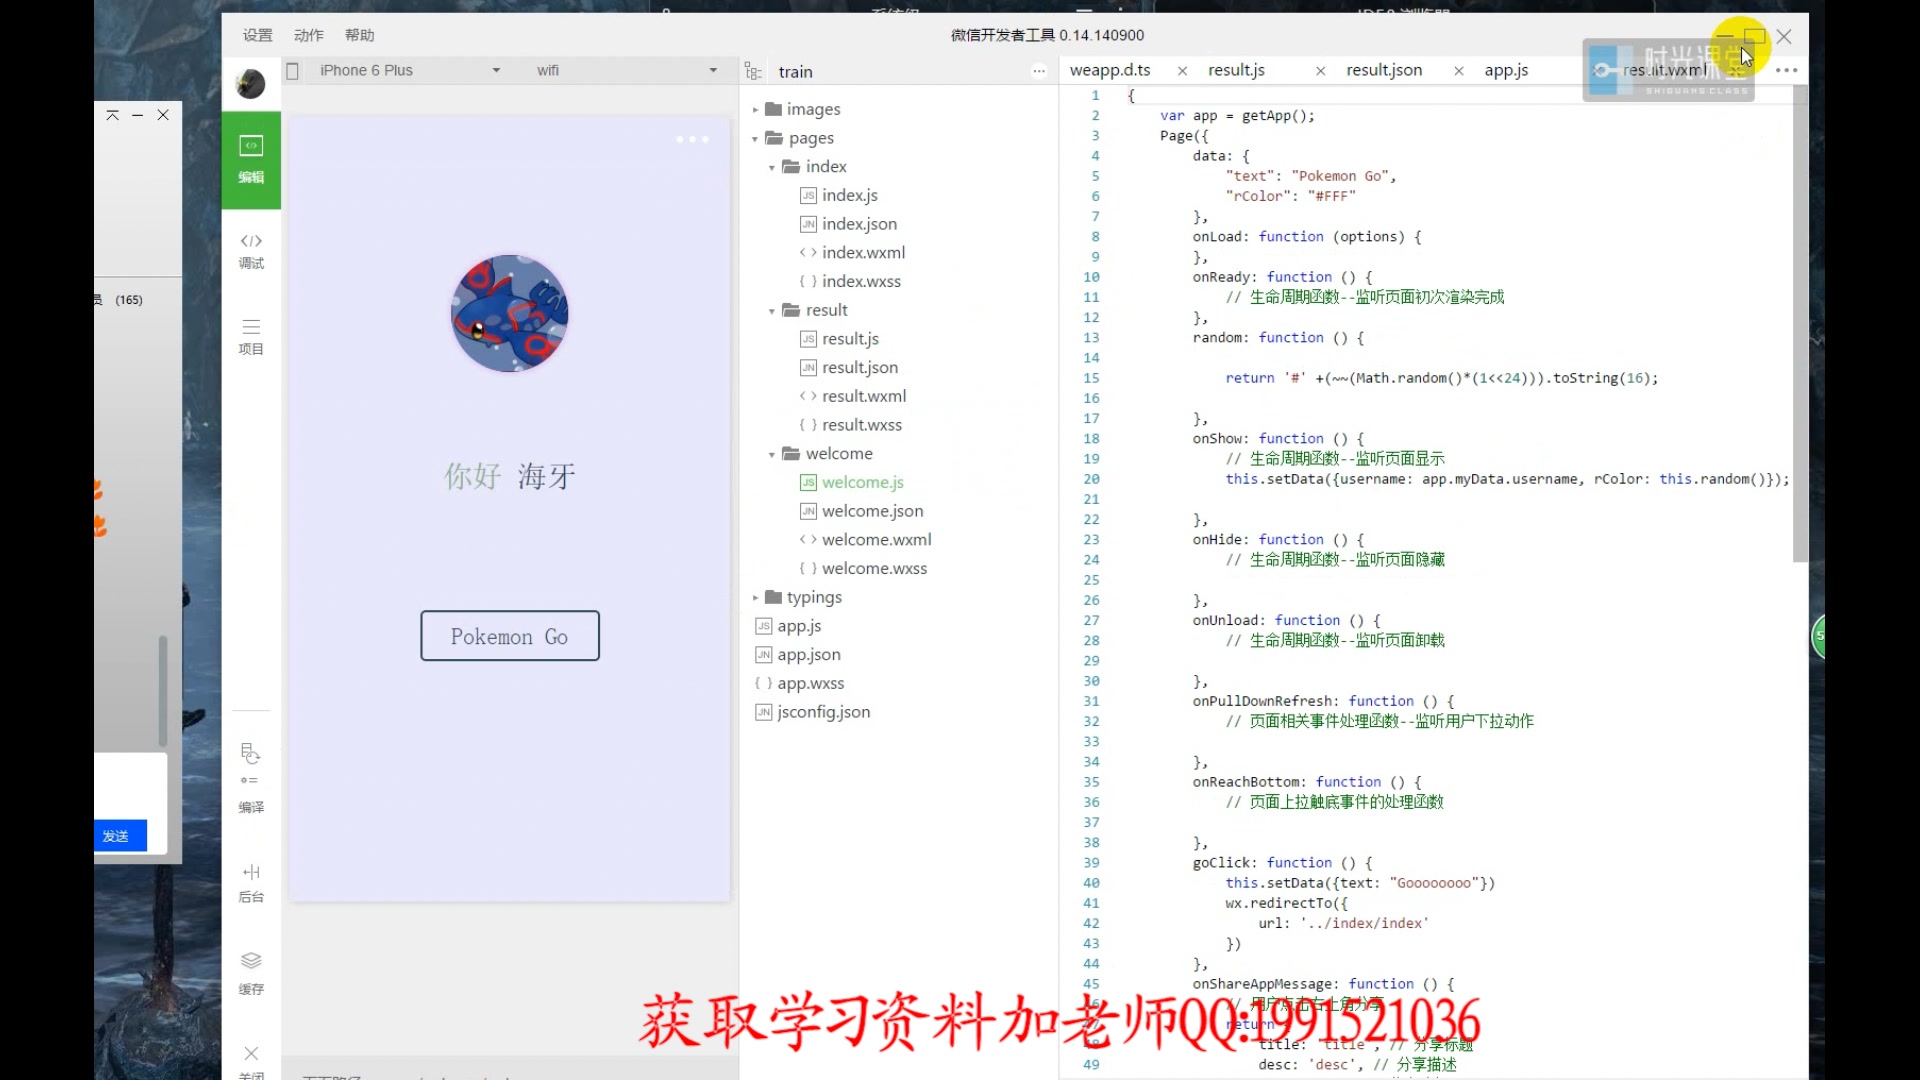Click the device rotate icon beside iPhone 6 Plus

tap(293, 71)
